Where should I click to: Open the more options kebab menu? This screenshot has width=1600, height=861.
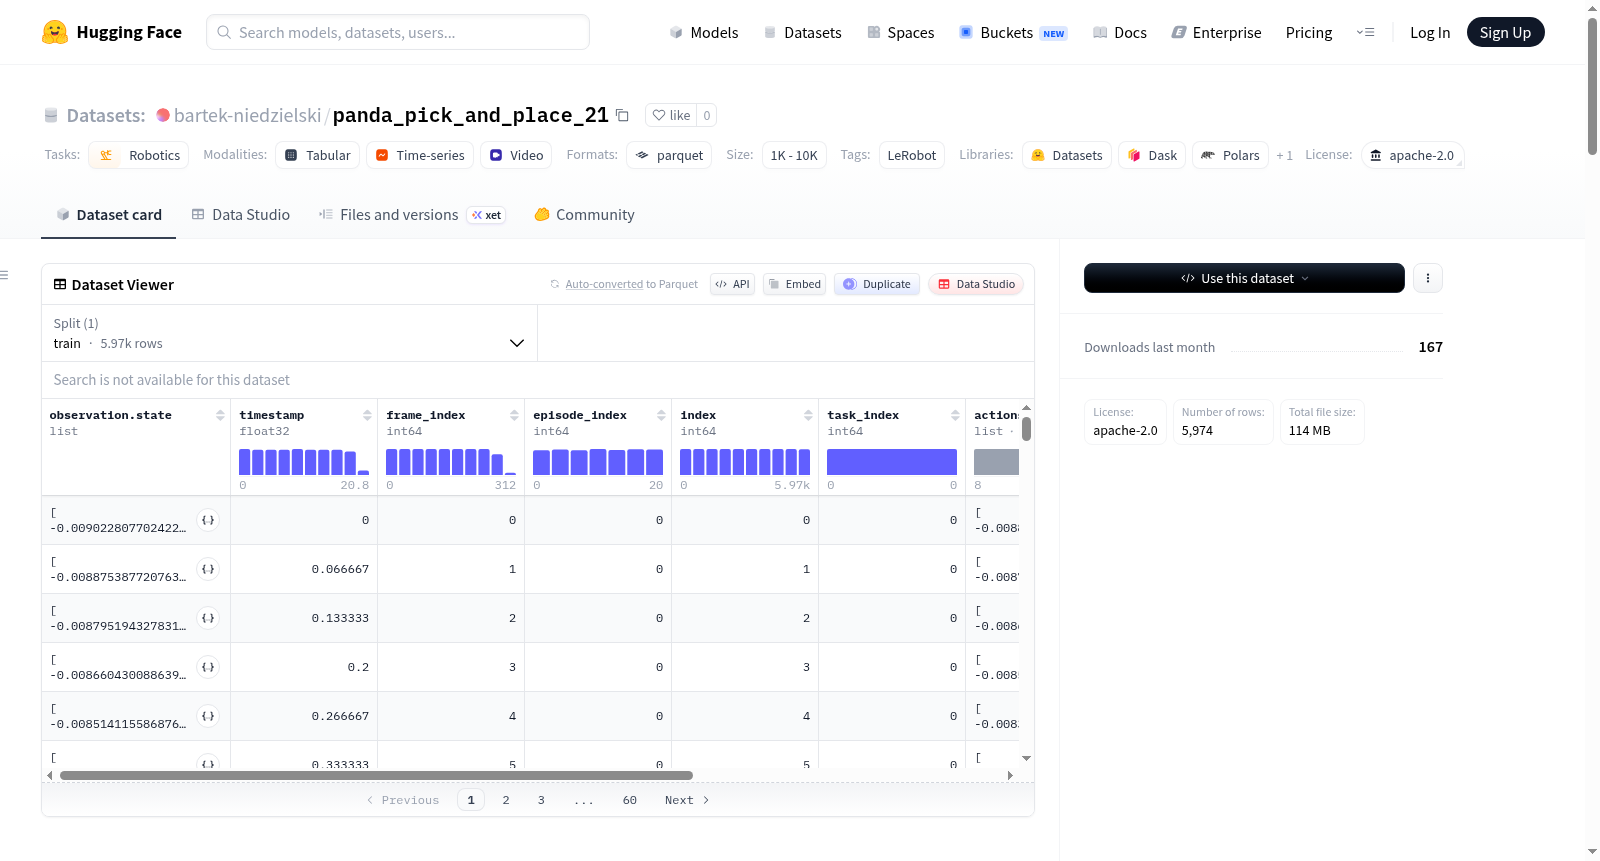pos(1428,278)
